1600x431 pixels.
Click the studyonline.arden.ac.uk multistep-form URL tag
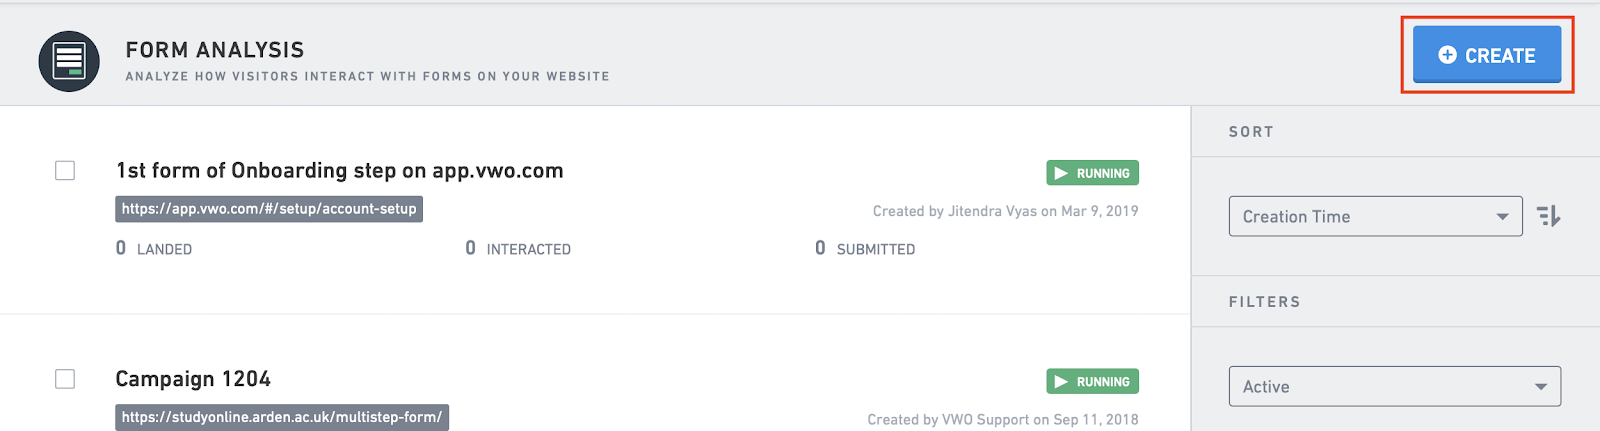pos(282,417)
